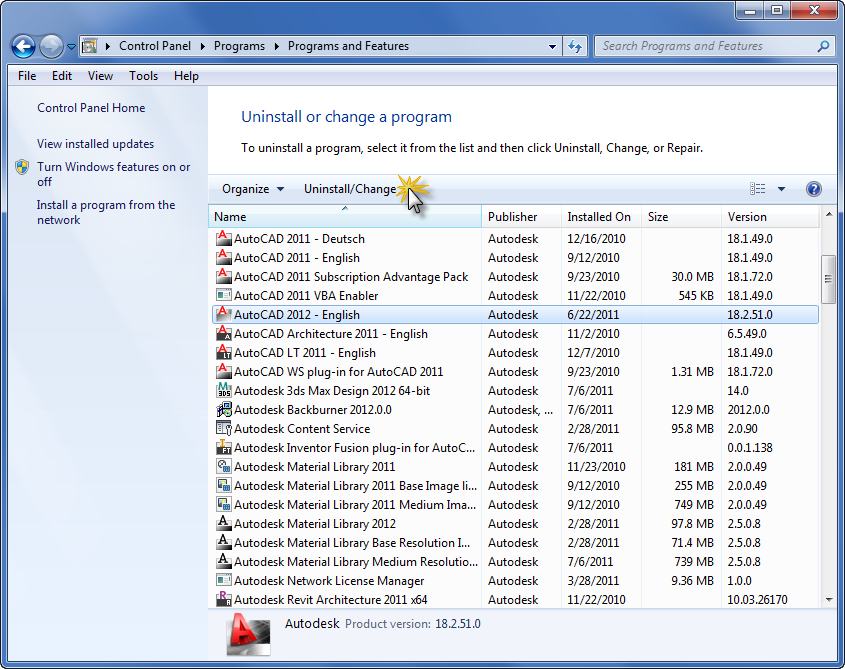Click Autodesk Inventor Fusion plug-in icon
This screenshot has height=669, width=845.
coord(224,447)
